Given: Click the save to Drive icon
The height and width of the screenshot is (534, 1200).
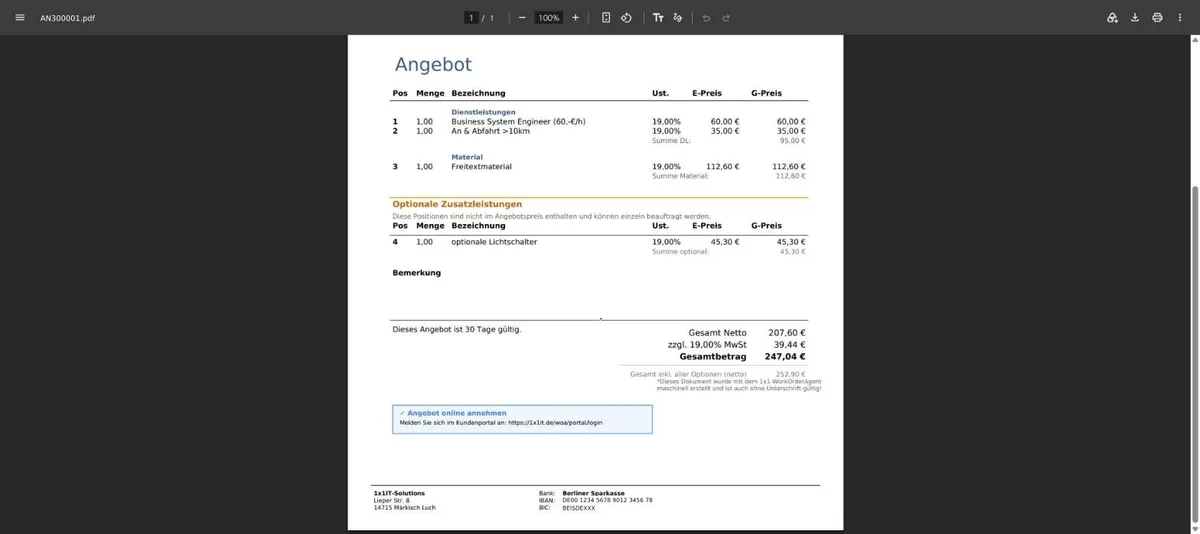Looking at the screenshot, I should point(1112,18).
